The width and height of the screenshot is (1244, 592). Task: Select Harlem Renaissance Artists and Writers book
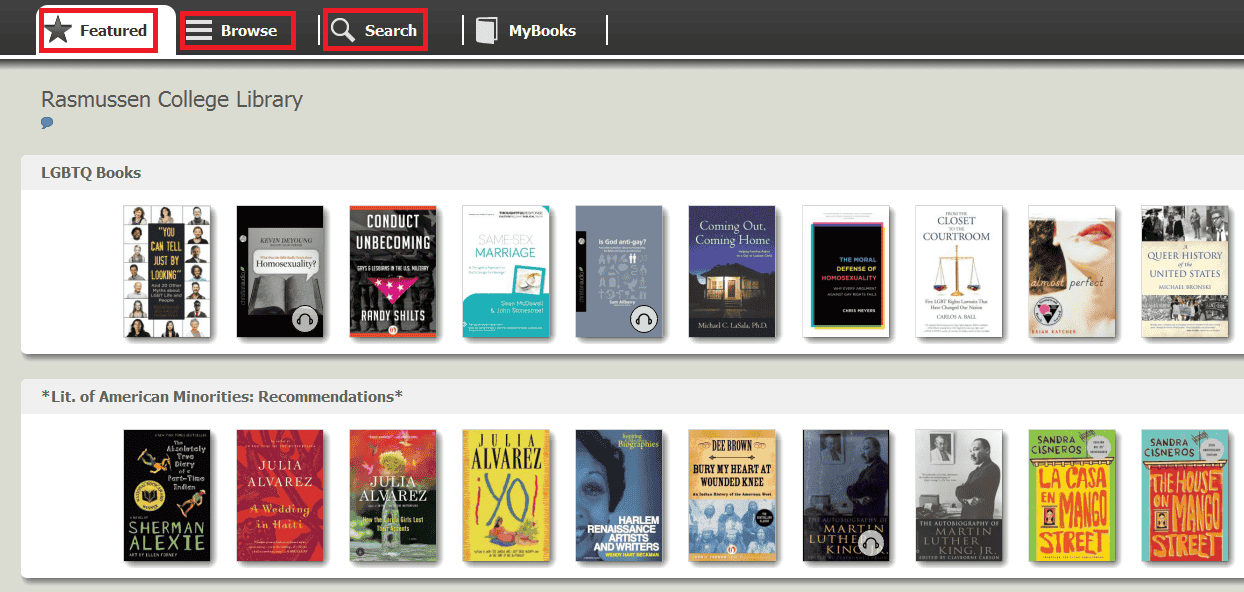[x=619, y=496]
